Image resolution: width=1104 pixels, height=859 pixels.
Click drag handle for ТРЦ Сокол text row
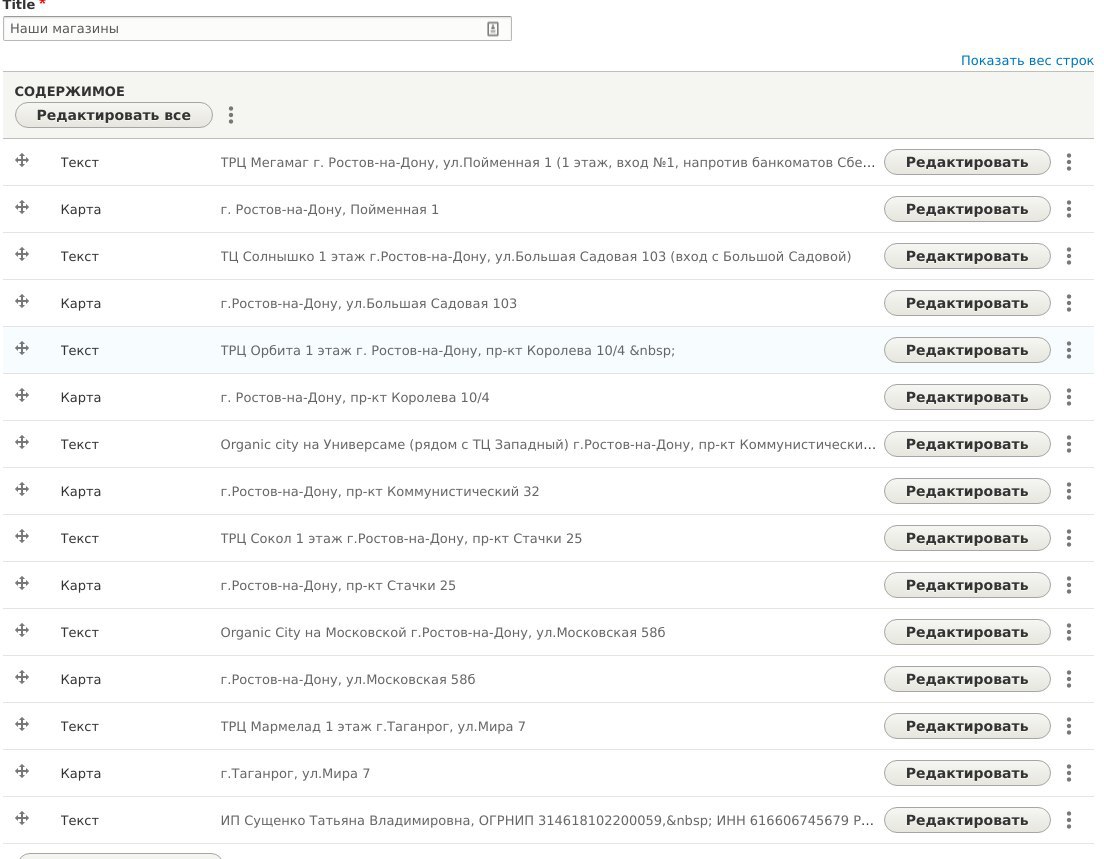click(x=22, y=536)
